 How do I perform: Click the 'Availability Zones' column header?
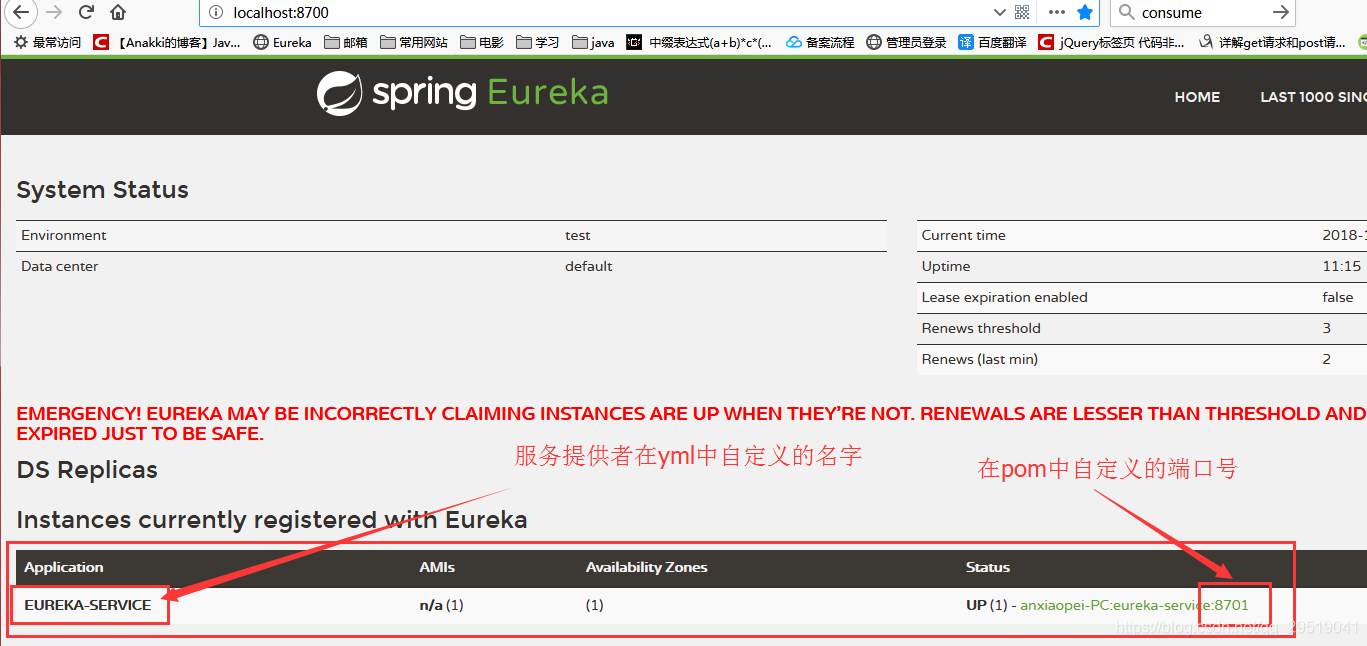point(646,567)
